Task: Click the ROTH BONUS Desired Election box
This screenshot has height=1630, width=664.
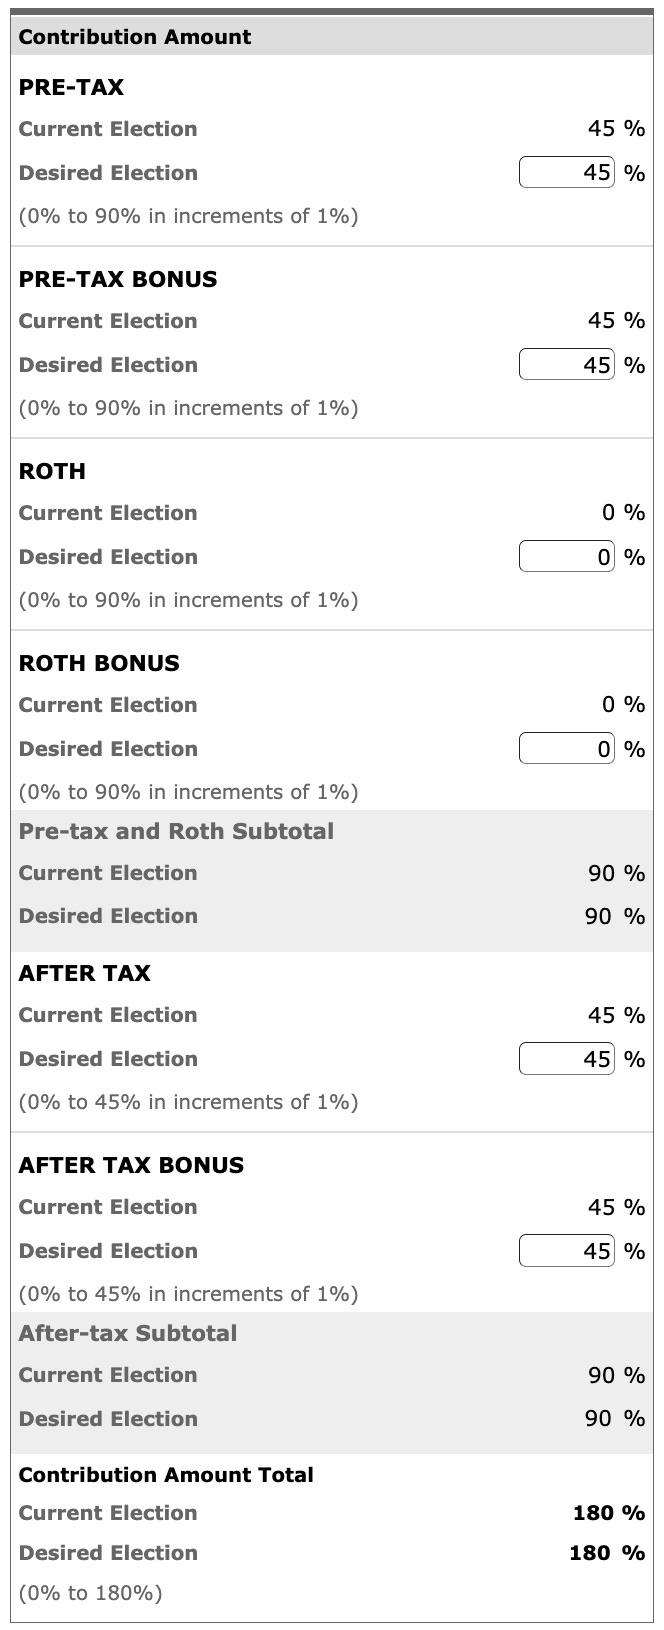Action: 566,748
